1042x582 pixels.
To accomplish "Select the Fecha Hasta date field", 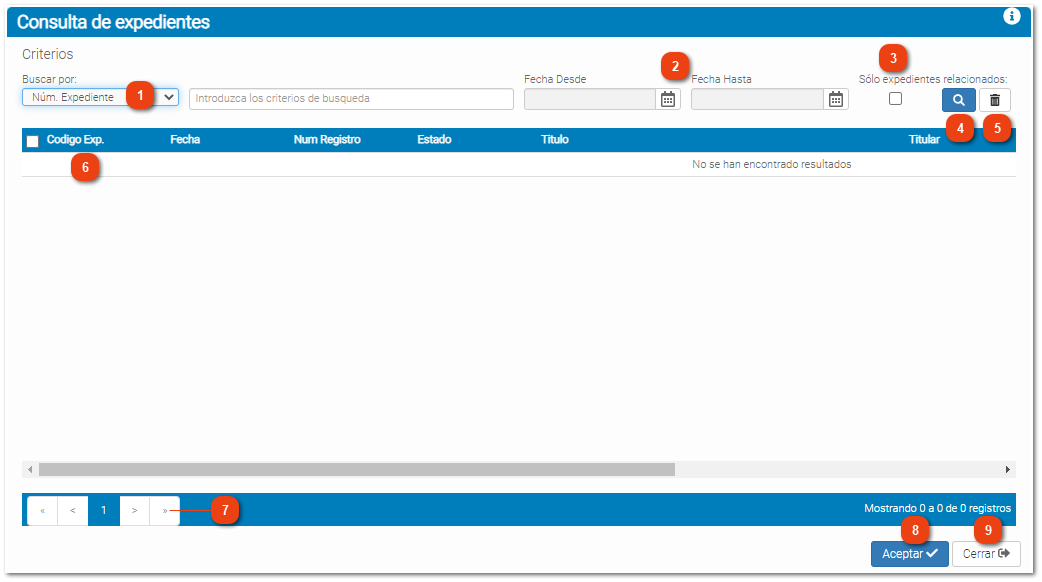I will [758, 99].
